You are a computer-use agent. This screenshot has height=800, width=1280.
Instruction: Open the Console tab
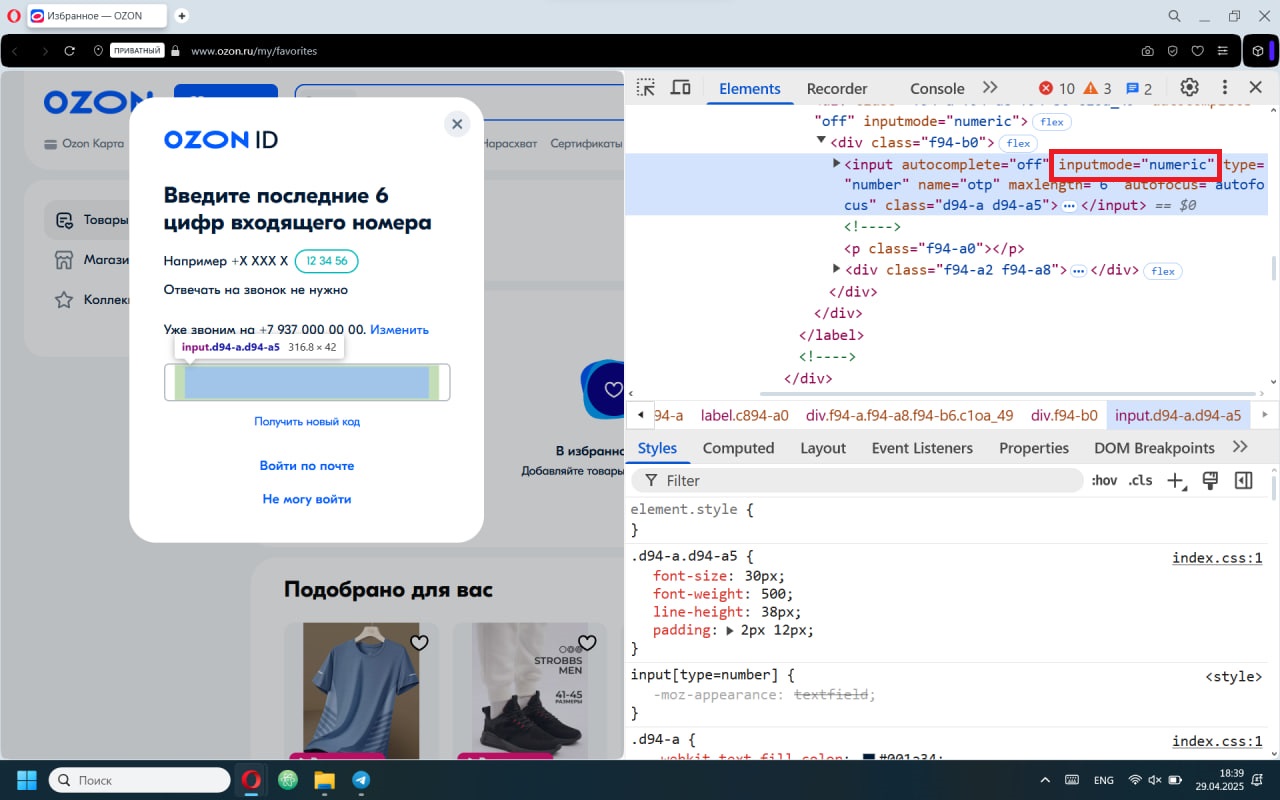(x=937, y=88)
